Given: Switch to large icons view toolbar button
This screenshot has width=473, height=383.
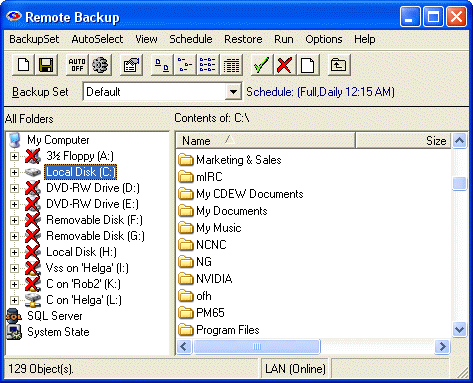Looking at the screenshot, I should click(x=162, y=65).
